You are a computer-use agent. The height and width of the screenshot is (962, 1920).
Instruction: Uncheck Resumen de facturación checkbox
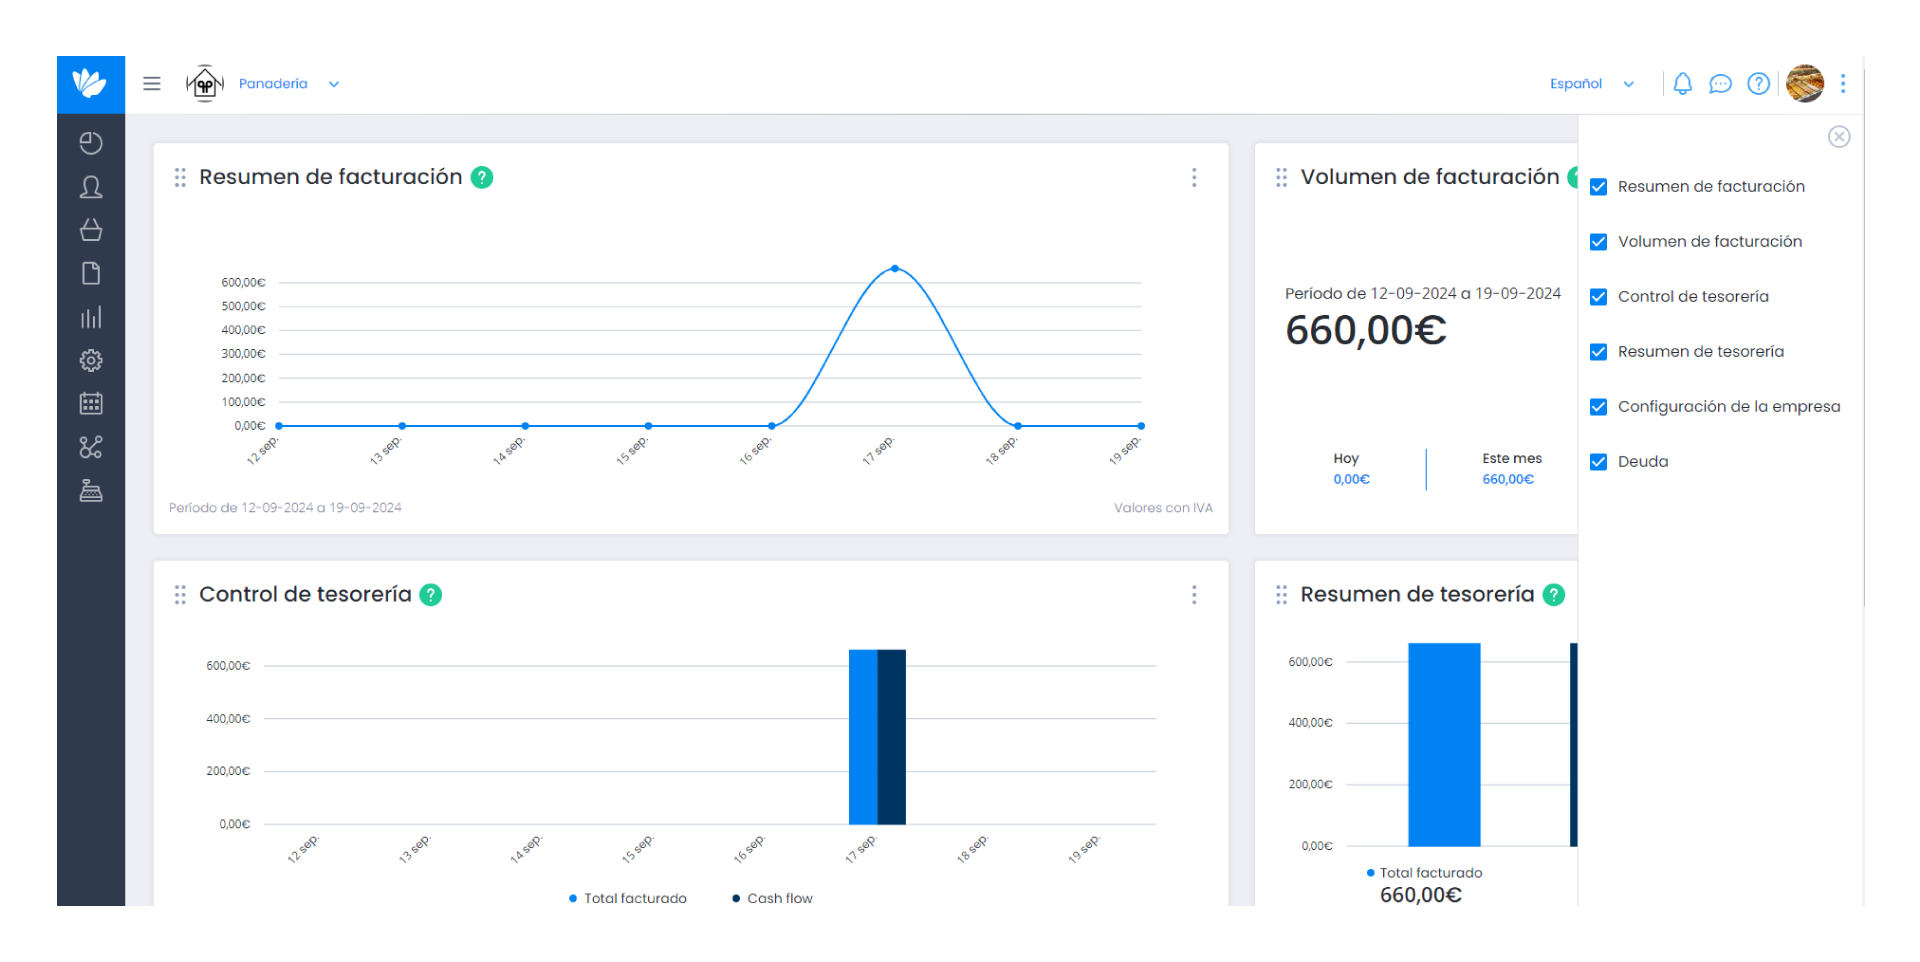(1599, 187)
